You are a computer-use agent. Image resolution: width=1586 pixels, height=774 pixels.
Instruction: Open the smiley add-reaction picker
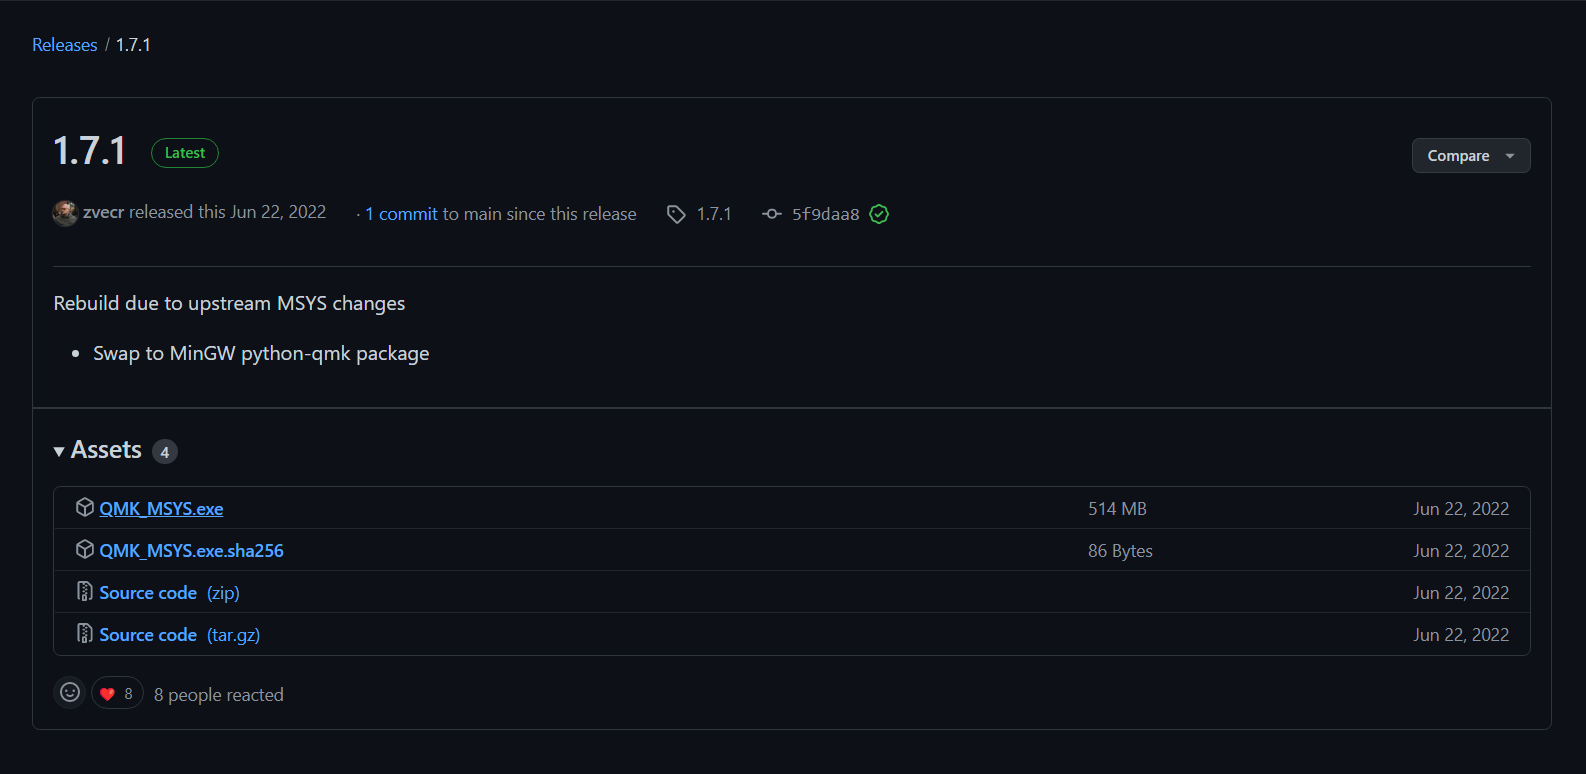point(70,692)
